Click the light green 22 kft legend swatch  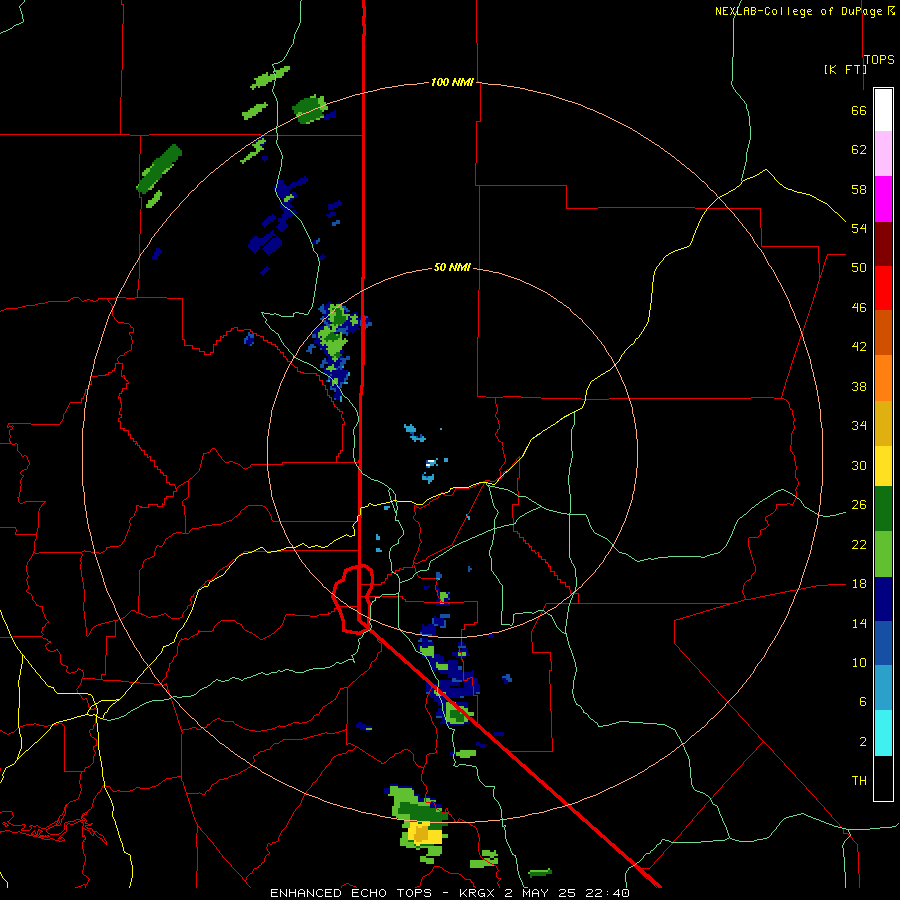(883, 554)
